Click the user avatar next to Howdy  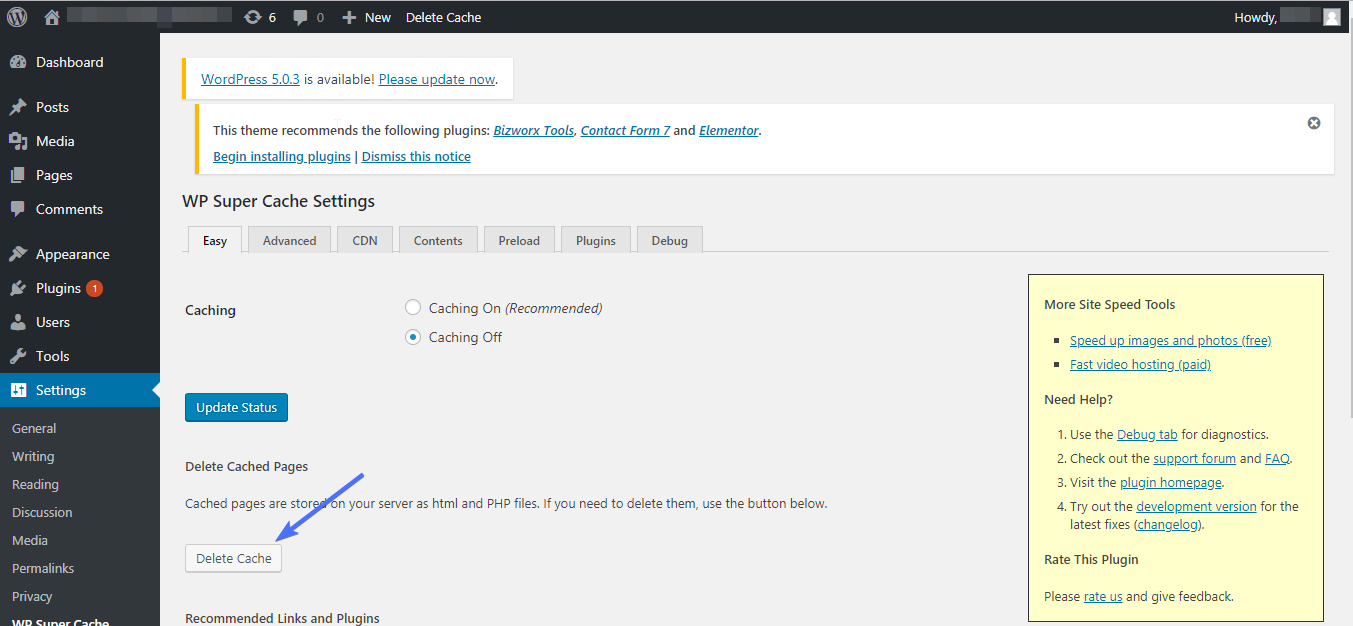[x=1331, y=17]
